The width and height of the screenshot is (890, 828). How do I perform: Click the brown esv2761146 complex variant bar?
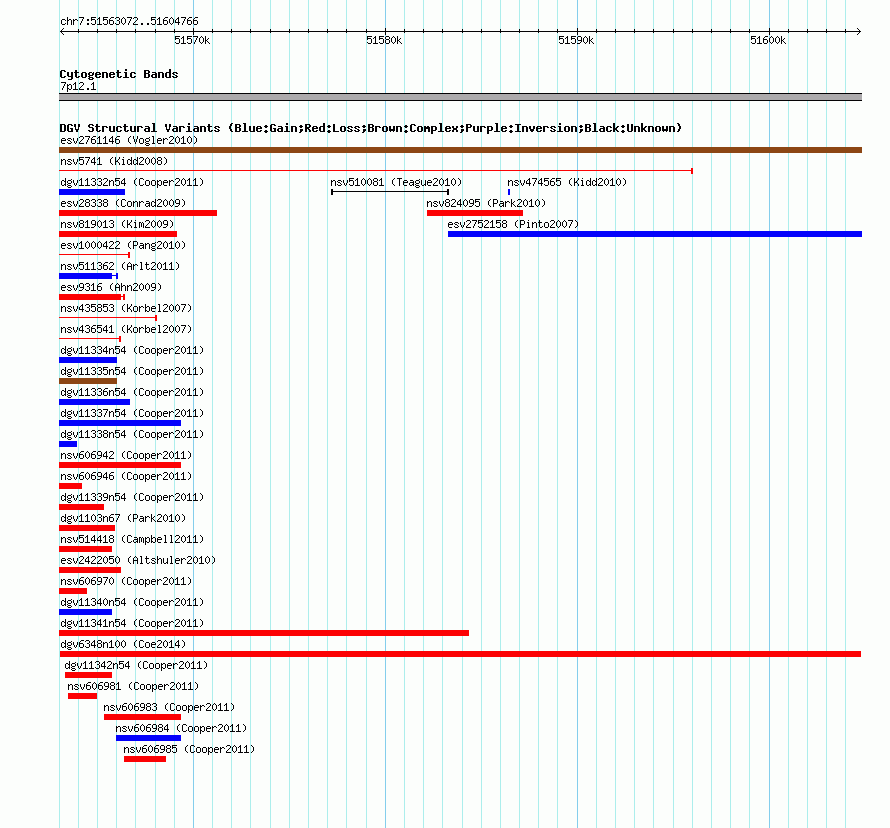[460, 150]
